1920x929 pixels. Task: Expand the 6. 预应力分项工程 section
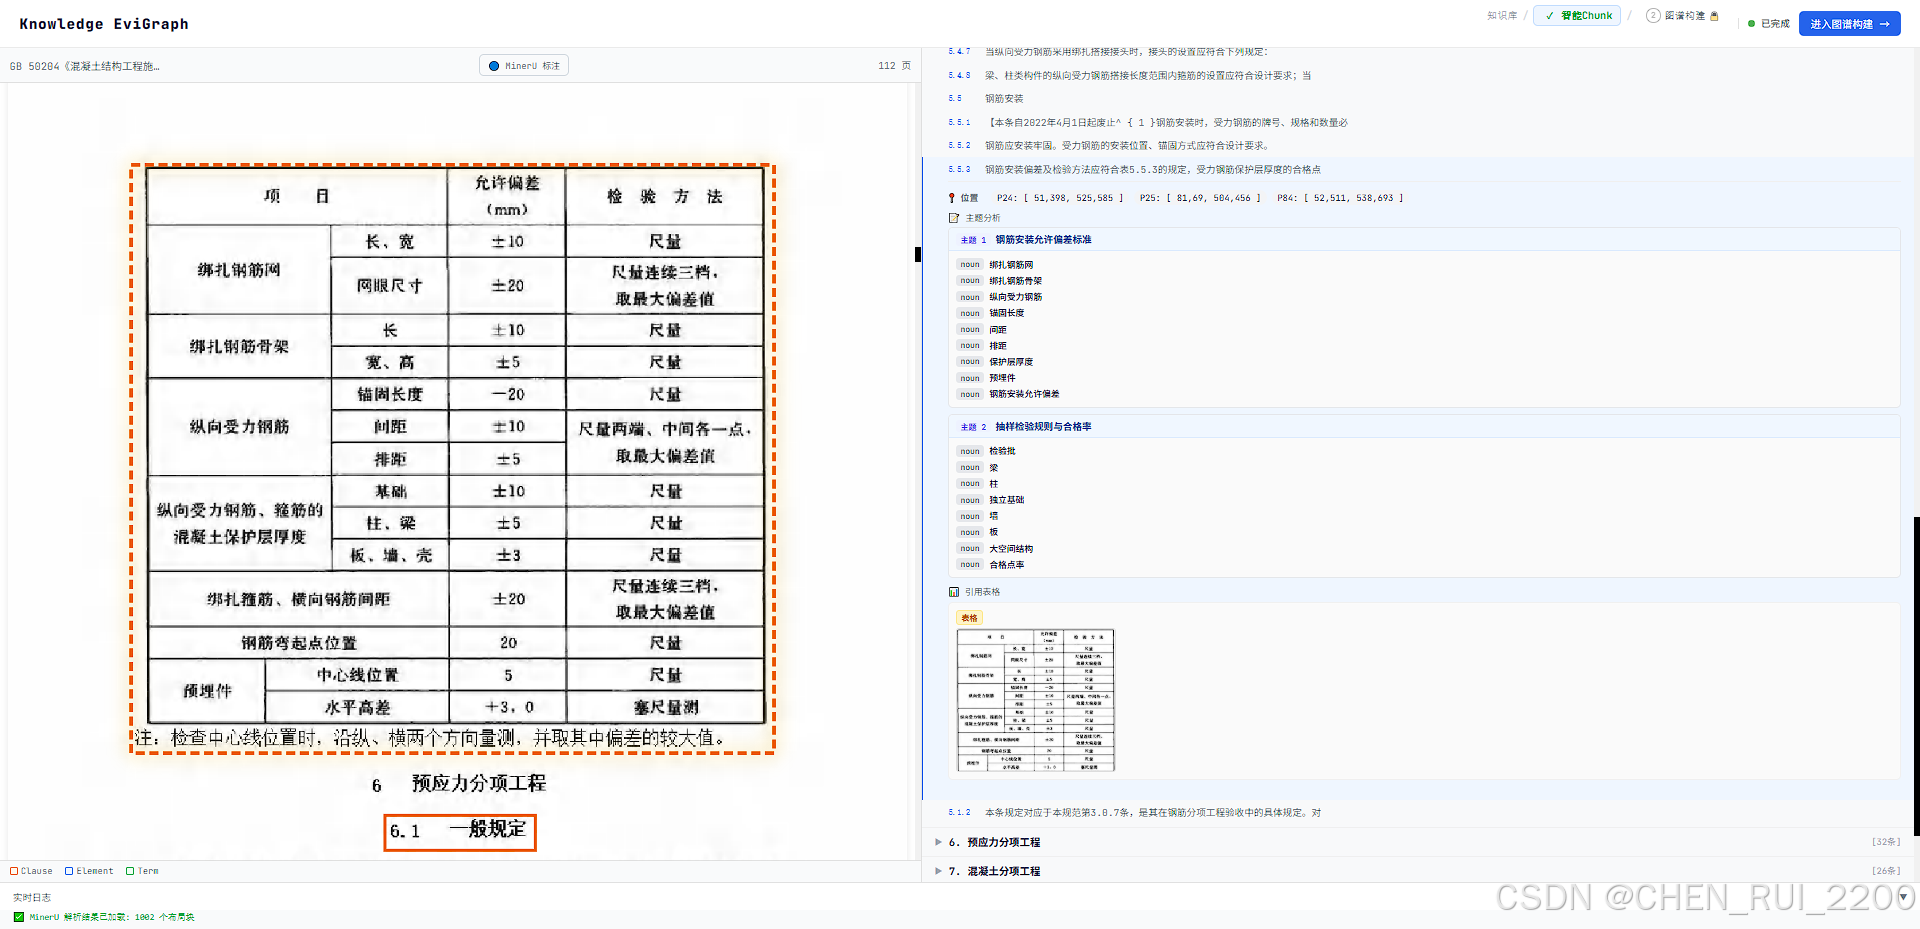click(938, 842)
